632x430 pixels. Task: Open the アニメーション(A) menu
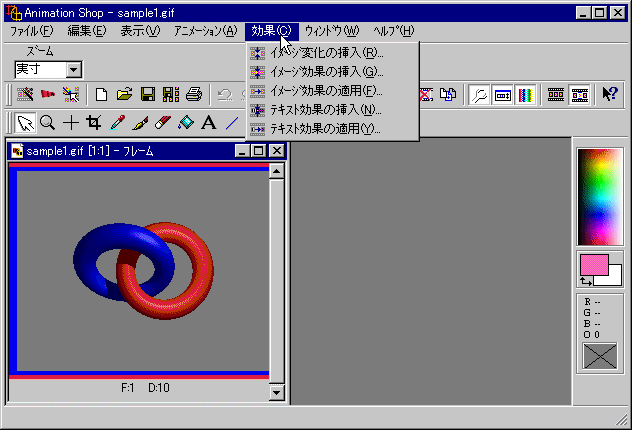(x=206, y=31)
